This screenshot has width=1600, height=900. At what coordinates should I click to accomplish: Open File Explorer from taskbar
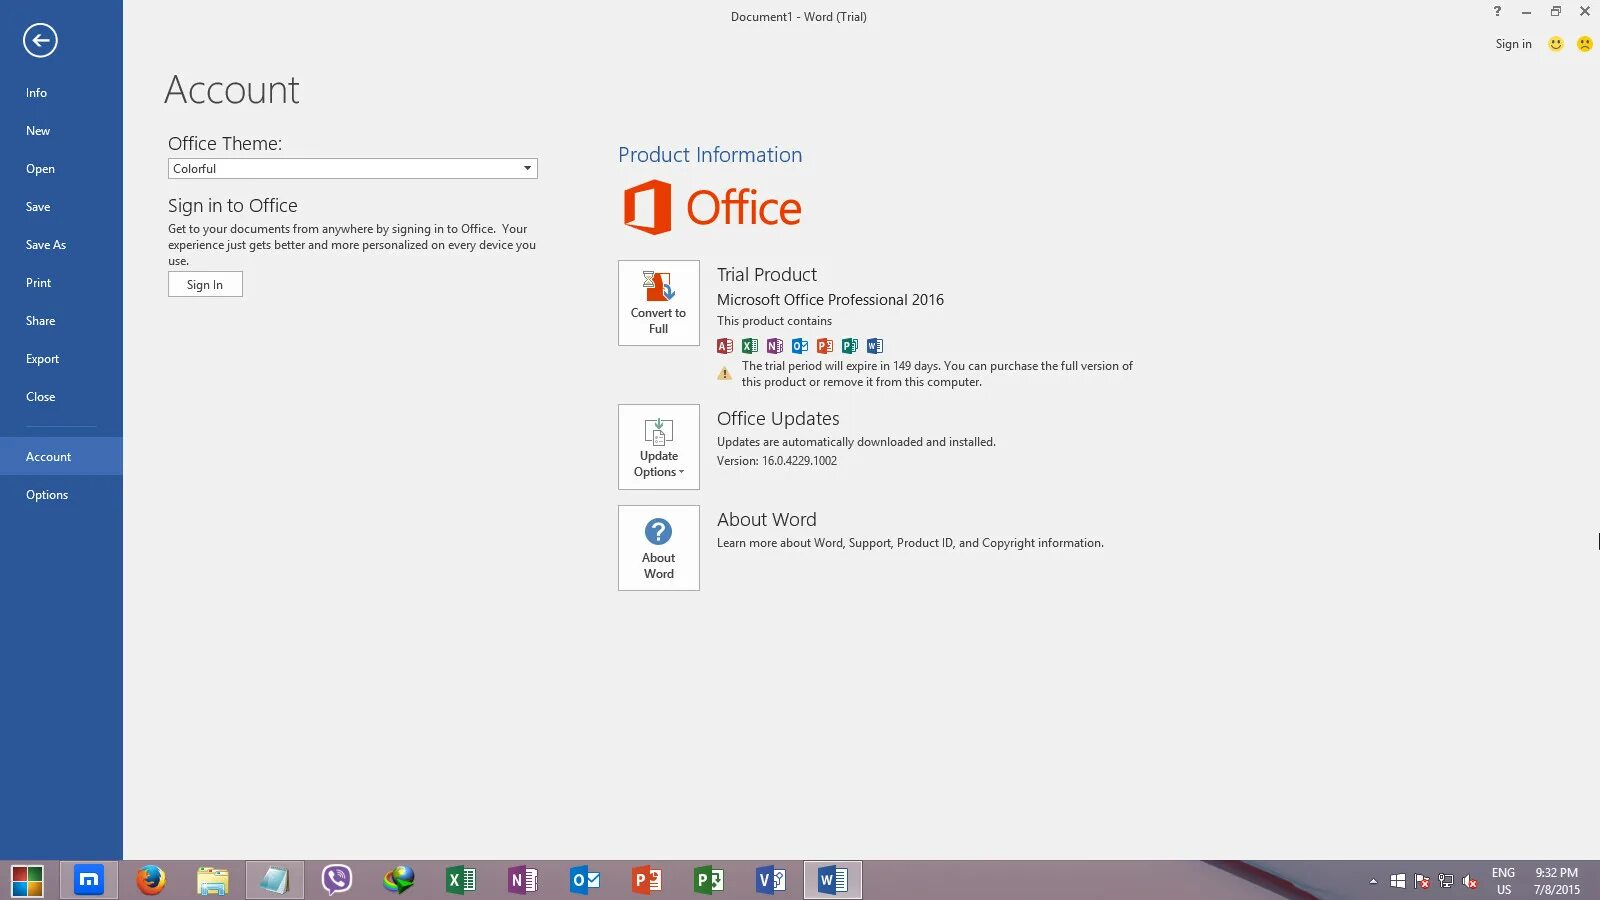(213, 880)
